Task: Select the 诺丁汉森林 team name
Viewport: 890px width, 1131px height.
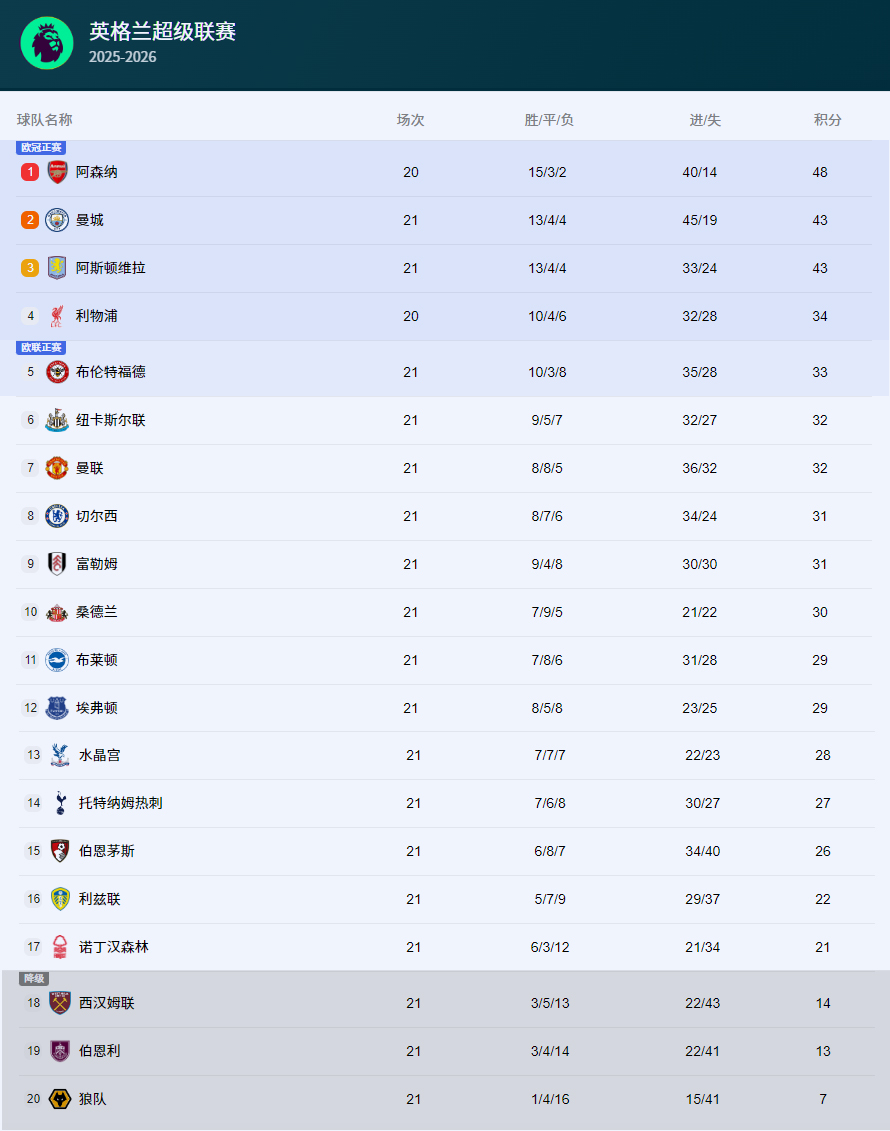Action: (114, 947)
